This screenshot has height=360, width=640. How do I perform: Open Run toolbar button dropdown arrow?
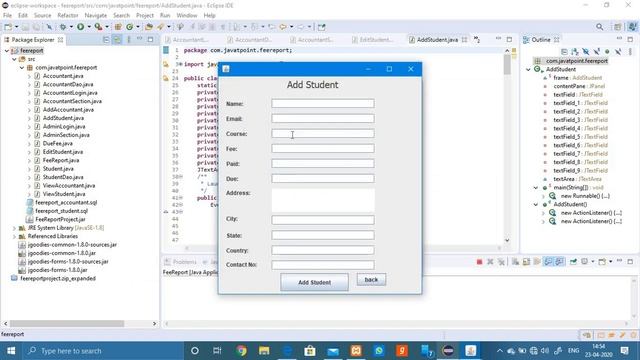[x=89, y=27]
